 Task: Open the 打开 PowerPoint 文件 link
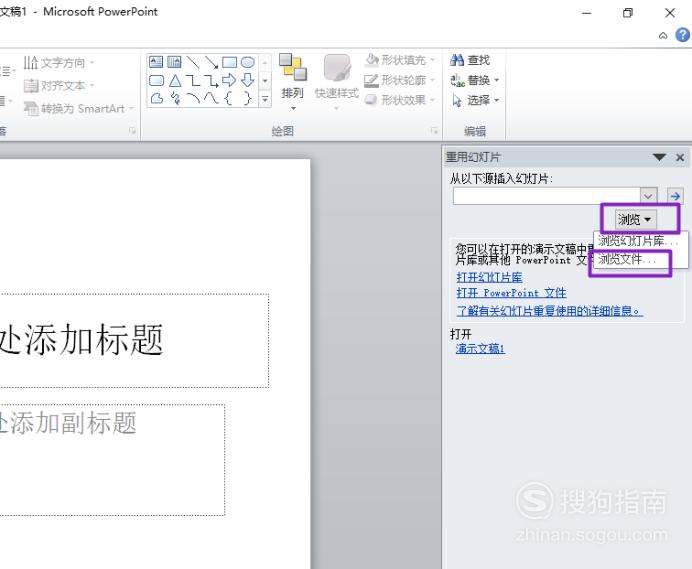pyautogui.click(x=511, y=293)
